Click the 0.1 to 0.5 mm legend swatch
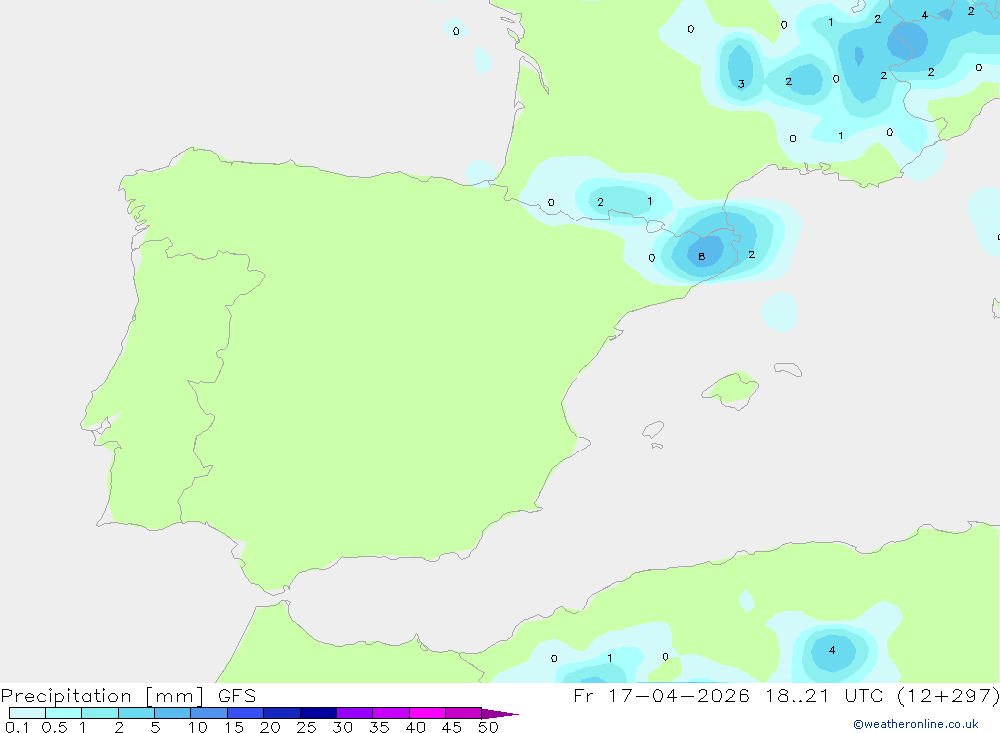1000x733 pixels. click(27, 713)
